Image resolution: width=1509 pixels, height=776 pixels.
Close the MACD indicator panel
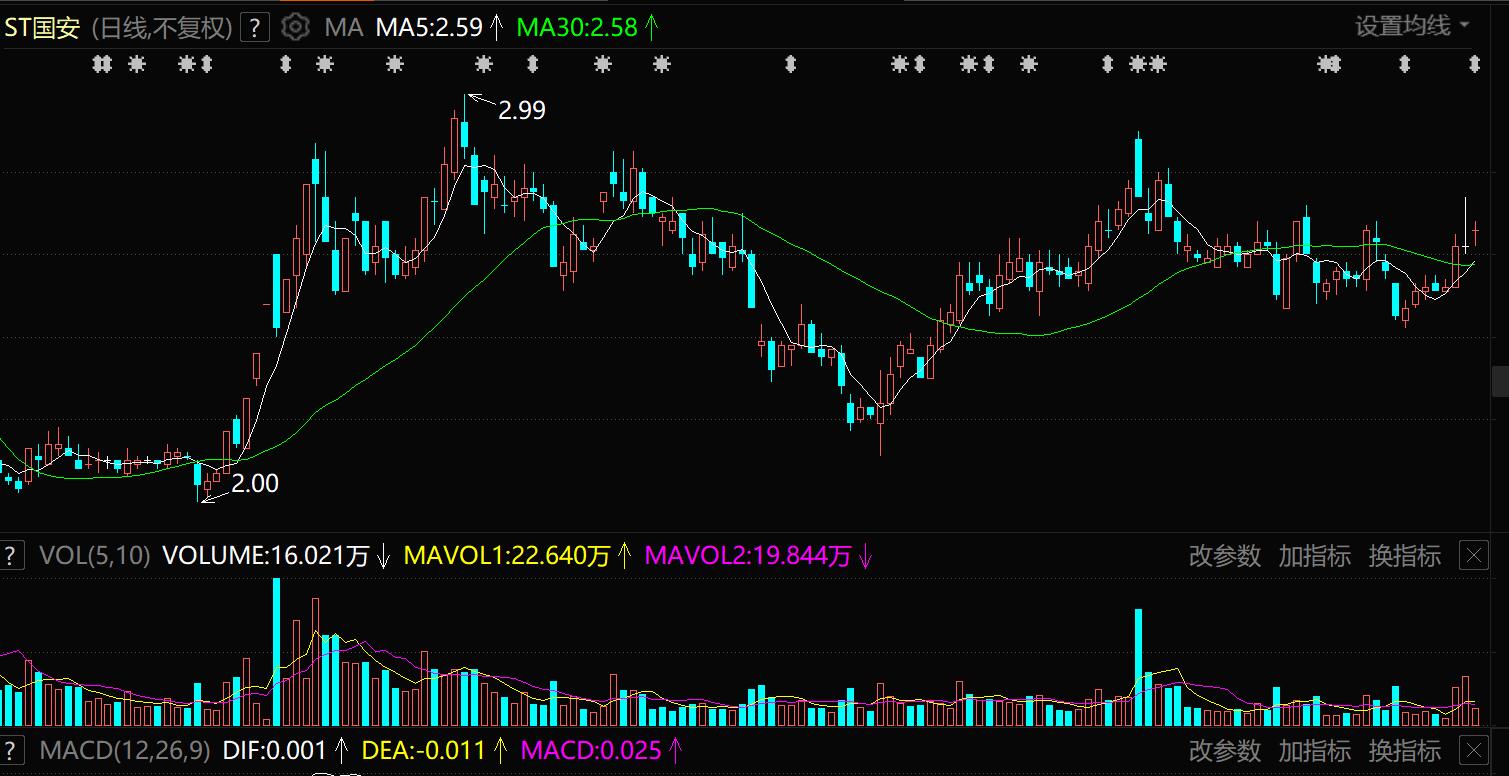(1474, 750)
